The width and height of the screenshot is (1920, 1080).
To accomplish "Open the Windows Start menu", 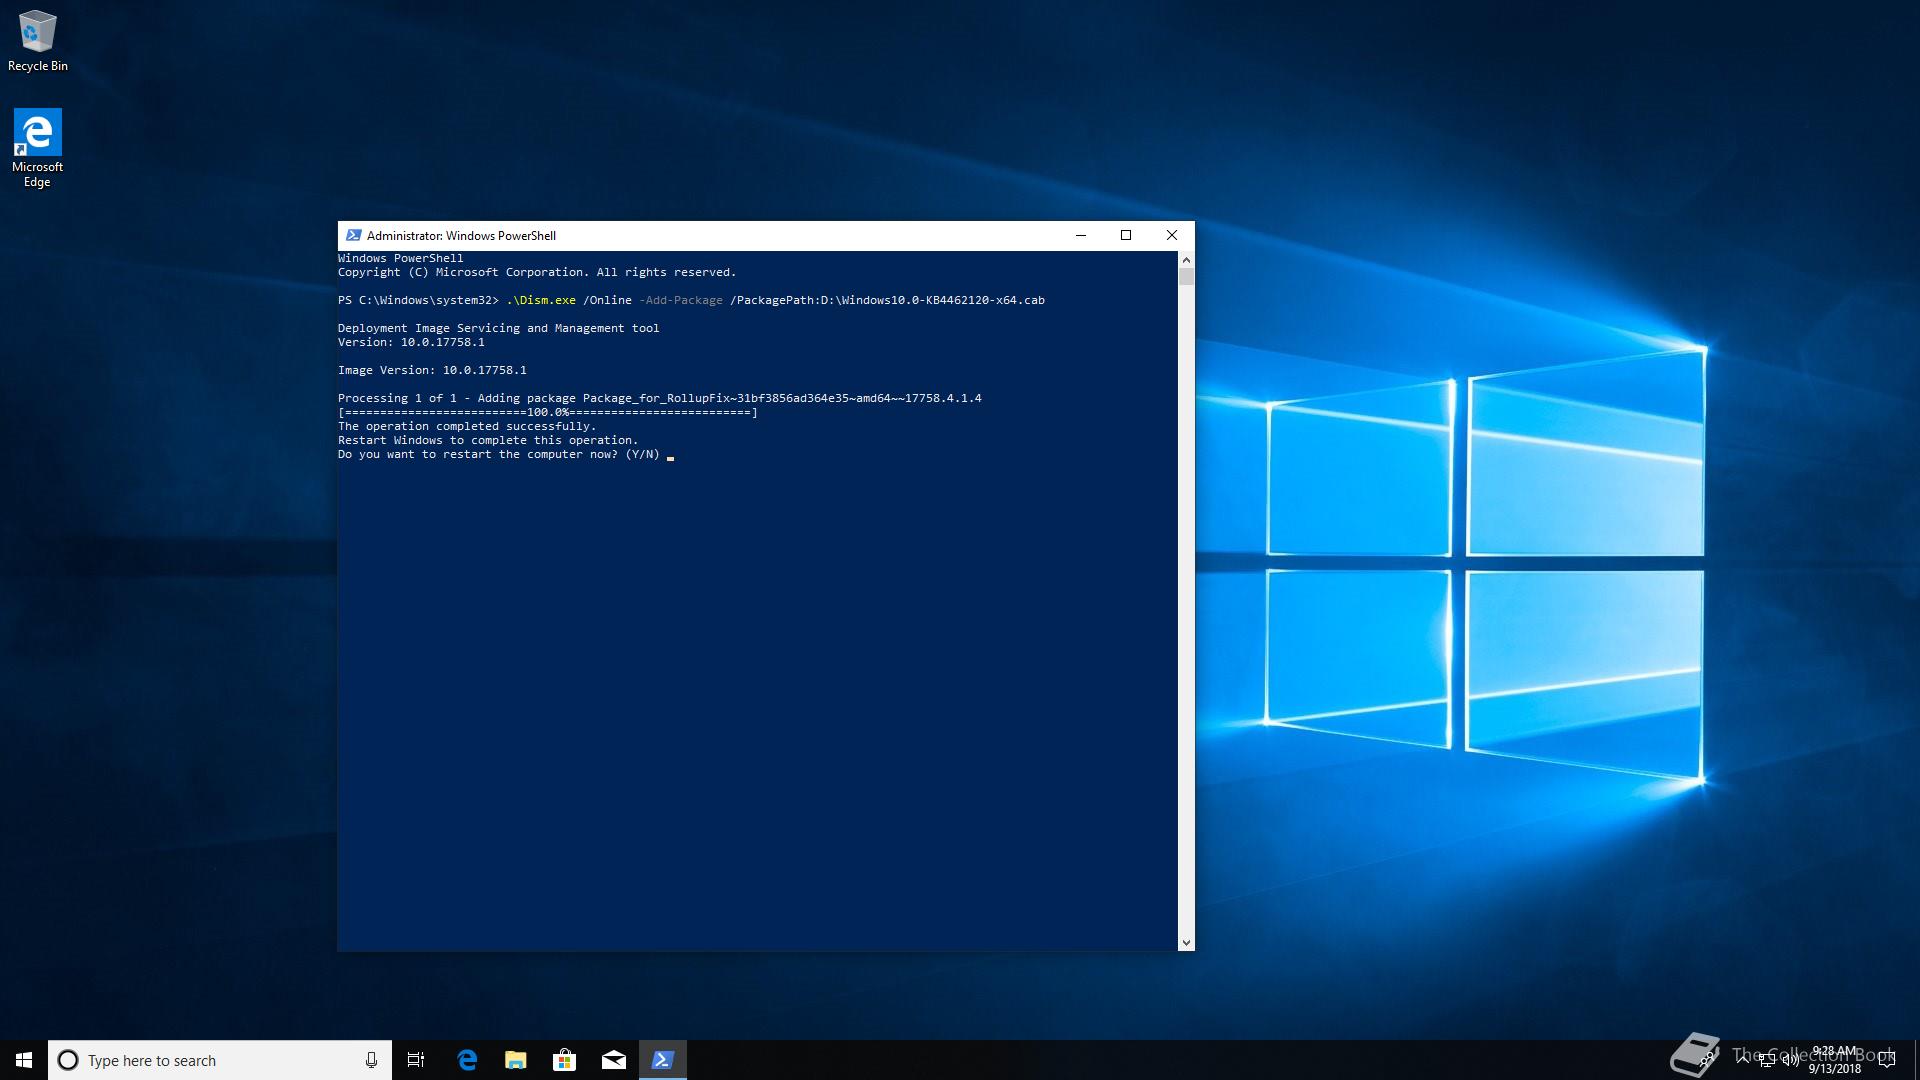I will pos(24,1060).
